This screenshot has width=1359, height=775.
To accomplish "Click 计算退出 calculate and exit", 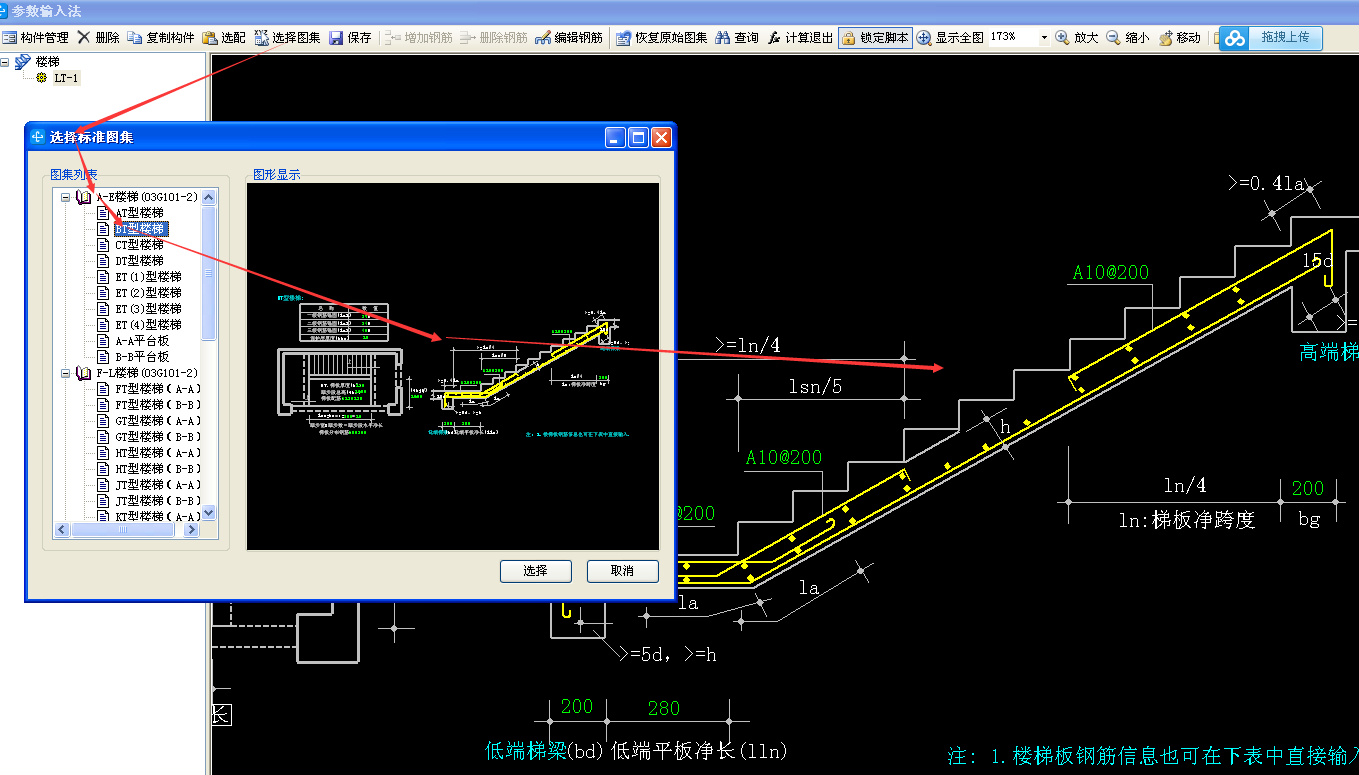I will pos(800,38).
